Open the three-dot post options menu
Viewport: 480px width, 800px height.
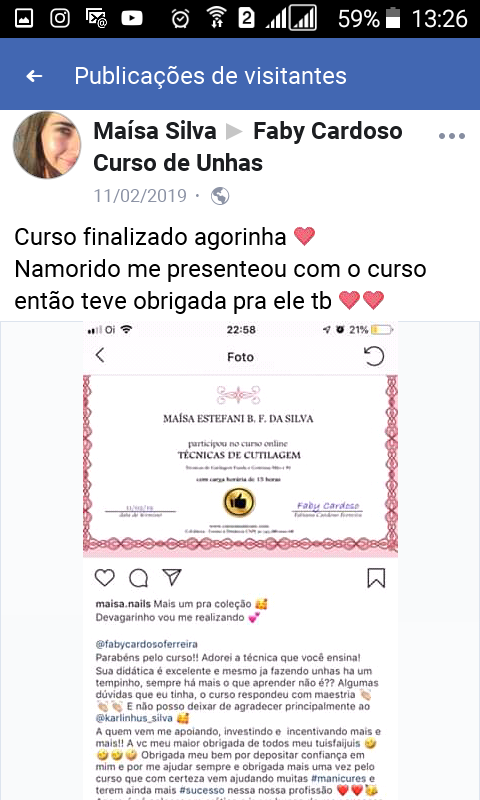452,136
